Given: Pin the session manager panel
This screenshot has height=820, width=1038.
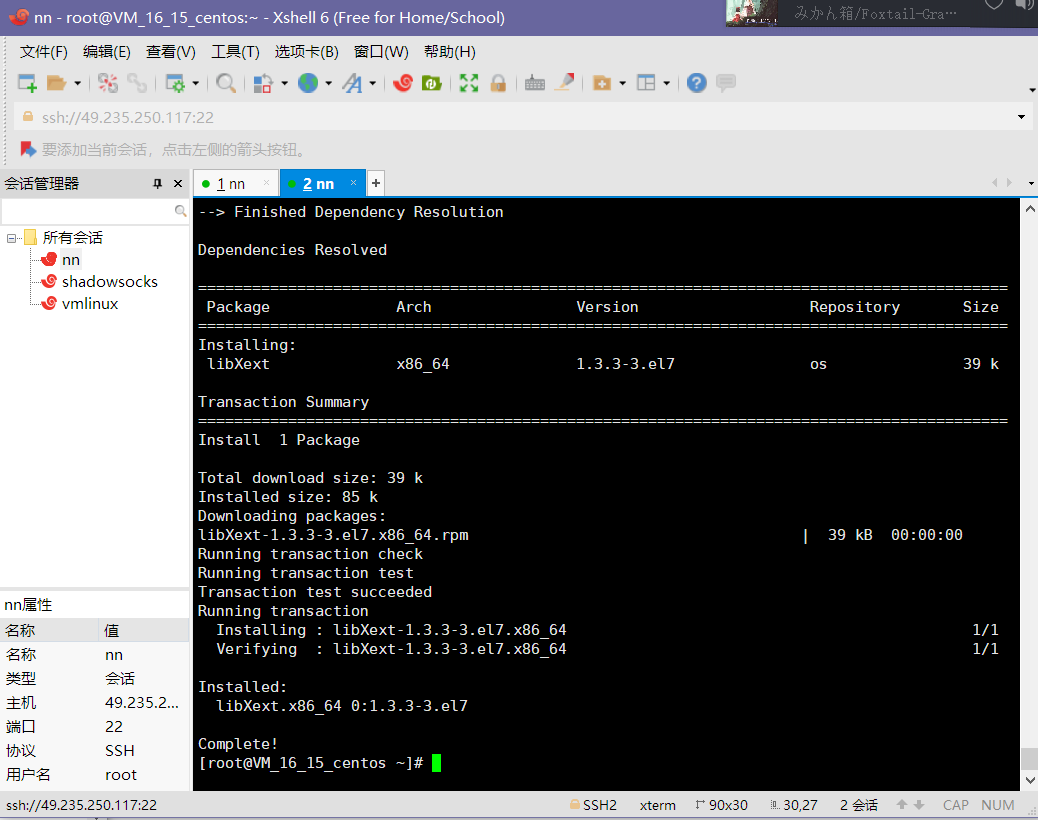Looking at the screenshot, I should [158, 183].
